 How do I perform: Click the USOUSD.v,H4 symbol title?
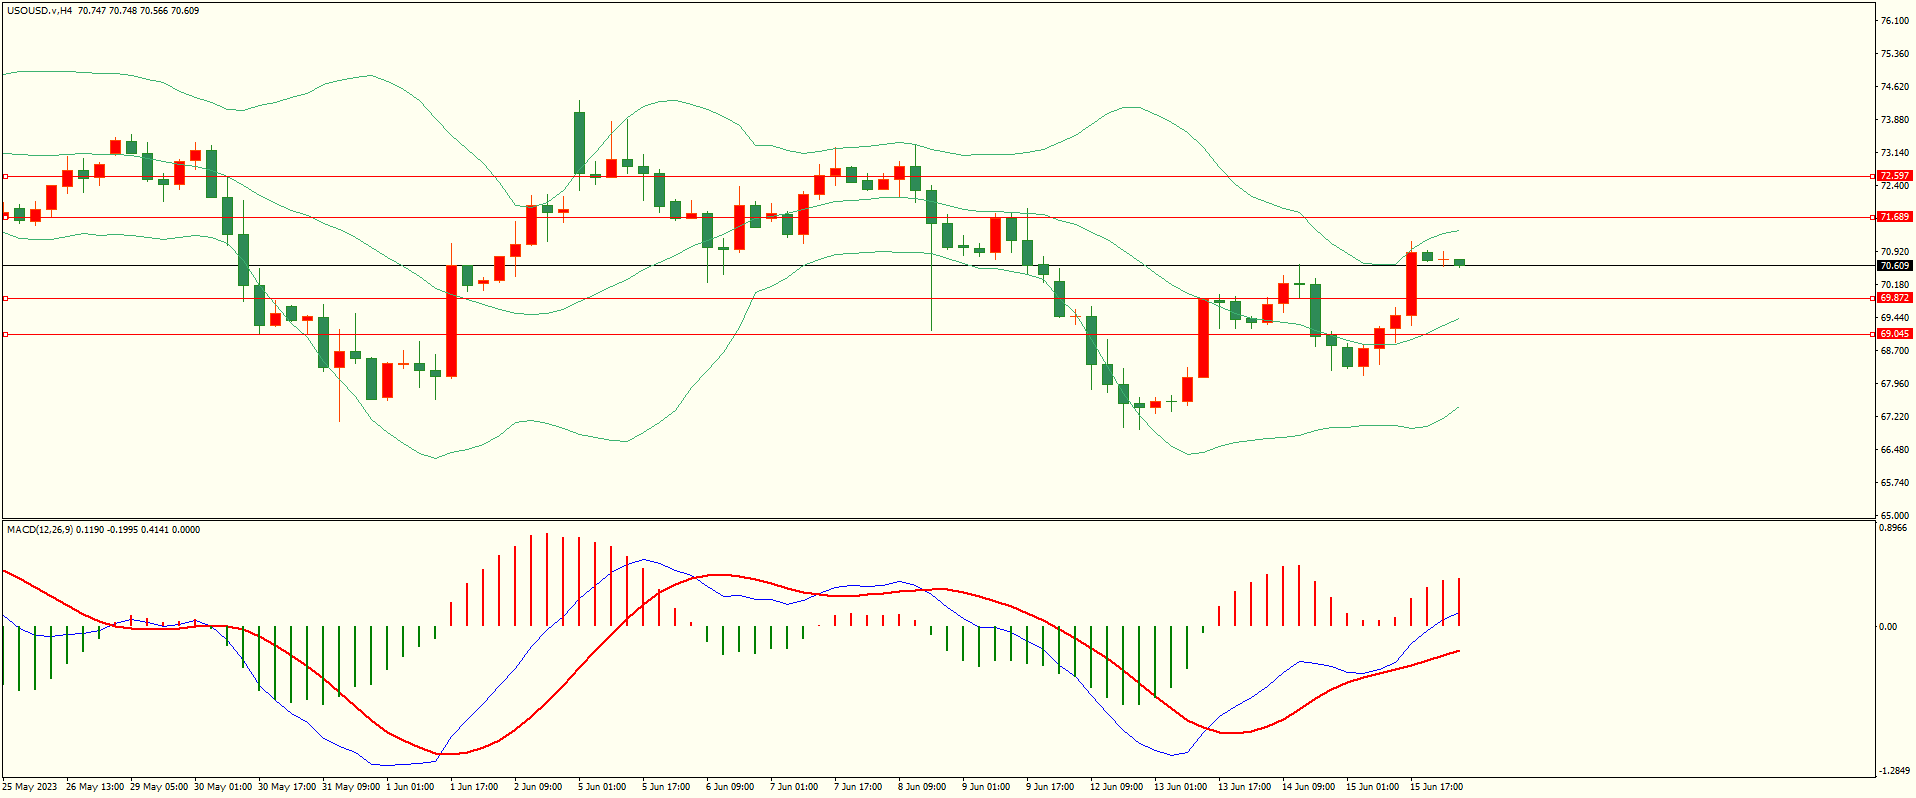(40, 11)
